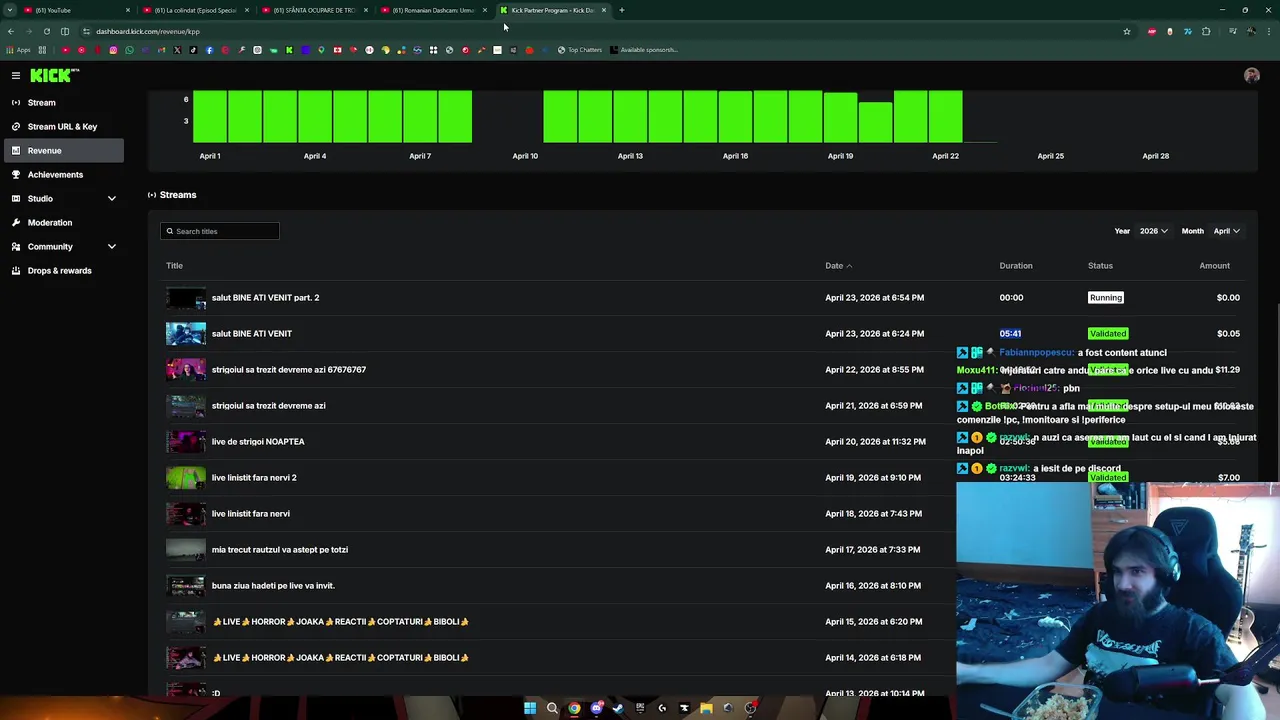Click the Stream URL & Key link icon
The width and height of the screenshot is (1280, 720).
click(16, 126)
